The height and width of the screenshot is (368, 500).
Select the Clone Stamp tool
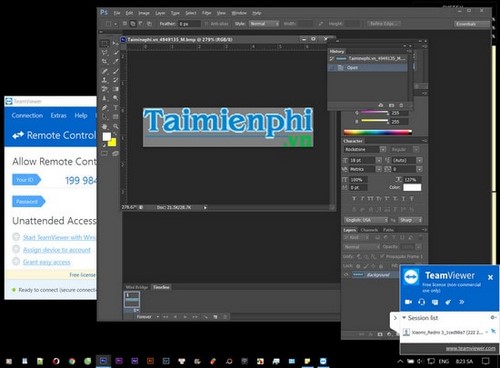click(105, 80)
